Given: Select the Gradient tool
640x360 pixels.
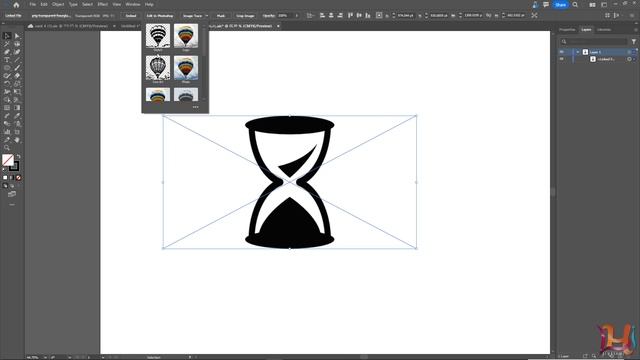Looking at the screenshot, I should coord(17,108).
